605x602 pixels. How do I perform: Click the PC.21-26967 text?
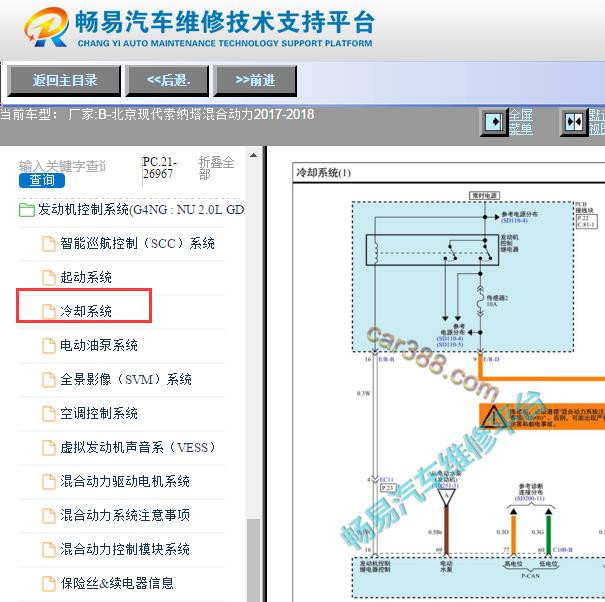[x=159, y=168]
